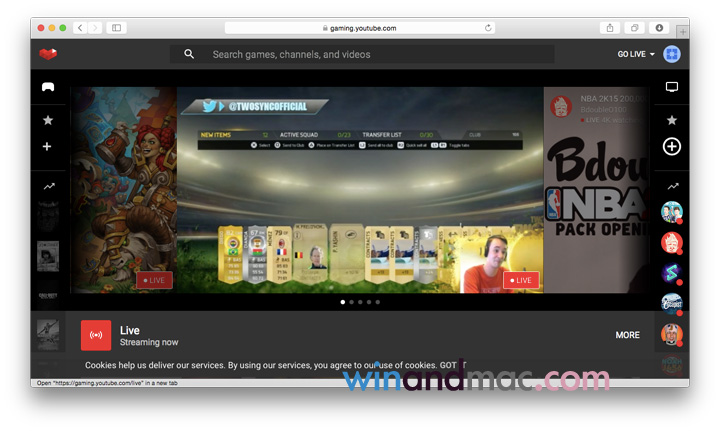Viewport: 720px width, 431px height.
Task: Click Safari's show sidebar button
Action: [116, 28]
